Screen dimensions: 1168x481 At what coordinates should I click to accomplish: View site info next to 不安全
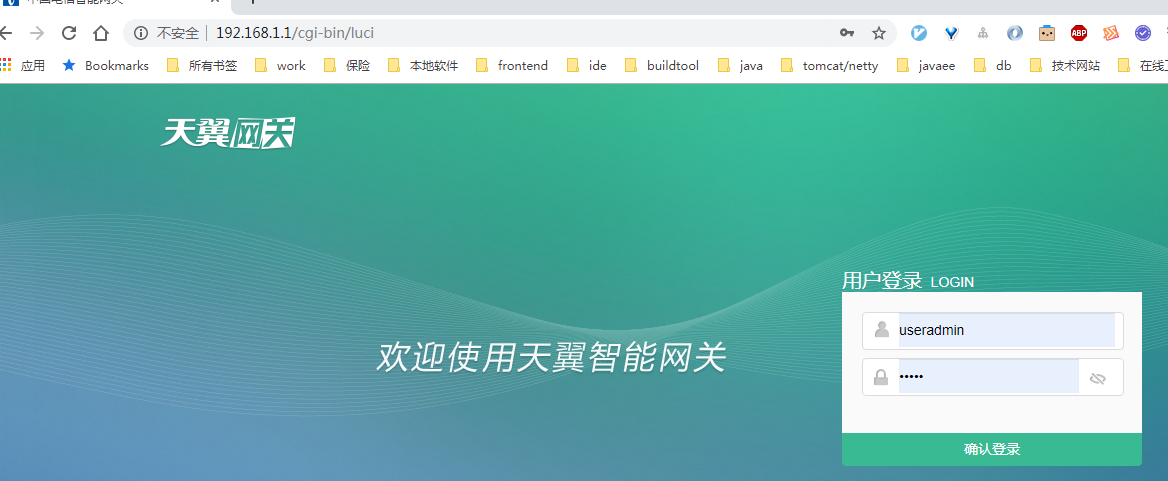[x=141, y=33]
